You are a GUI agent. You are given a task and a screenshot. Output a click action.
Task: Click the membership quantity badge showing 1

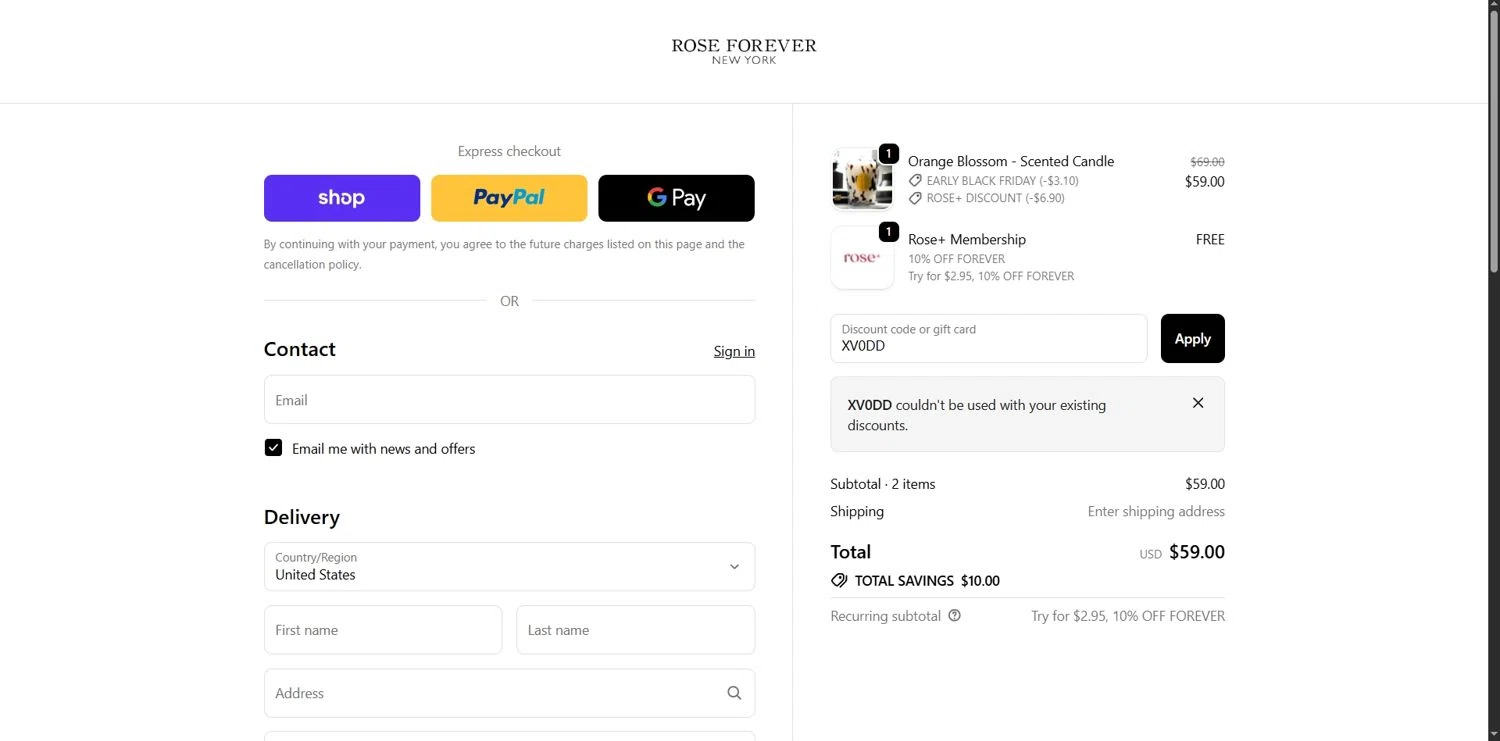tap(888, 232)
